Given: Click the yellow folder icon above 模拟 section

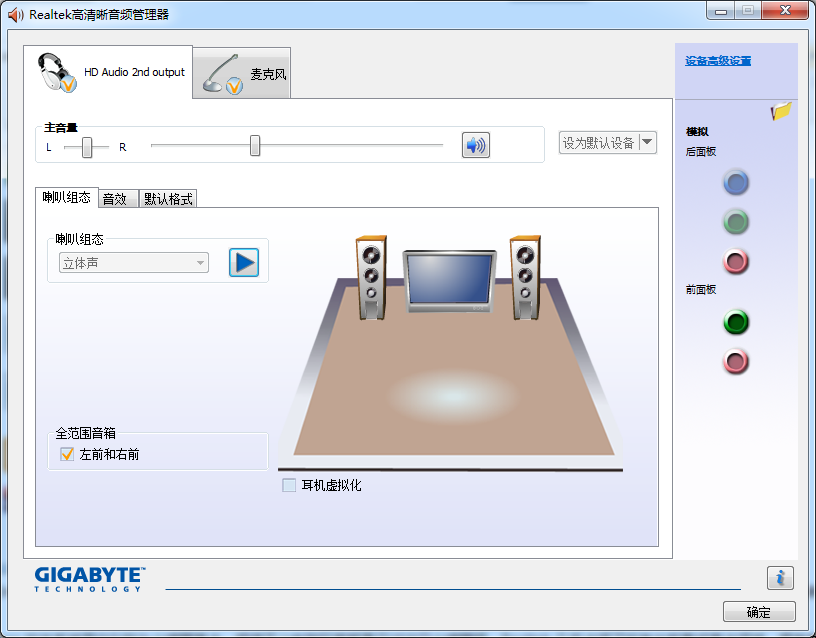Looking at the screenshot, I should [779, 113].
